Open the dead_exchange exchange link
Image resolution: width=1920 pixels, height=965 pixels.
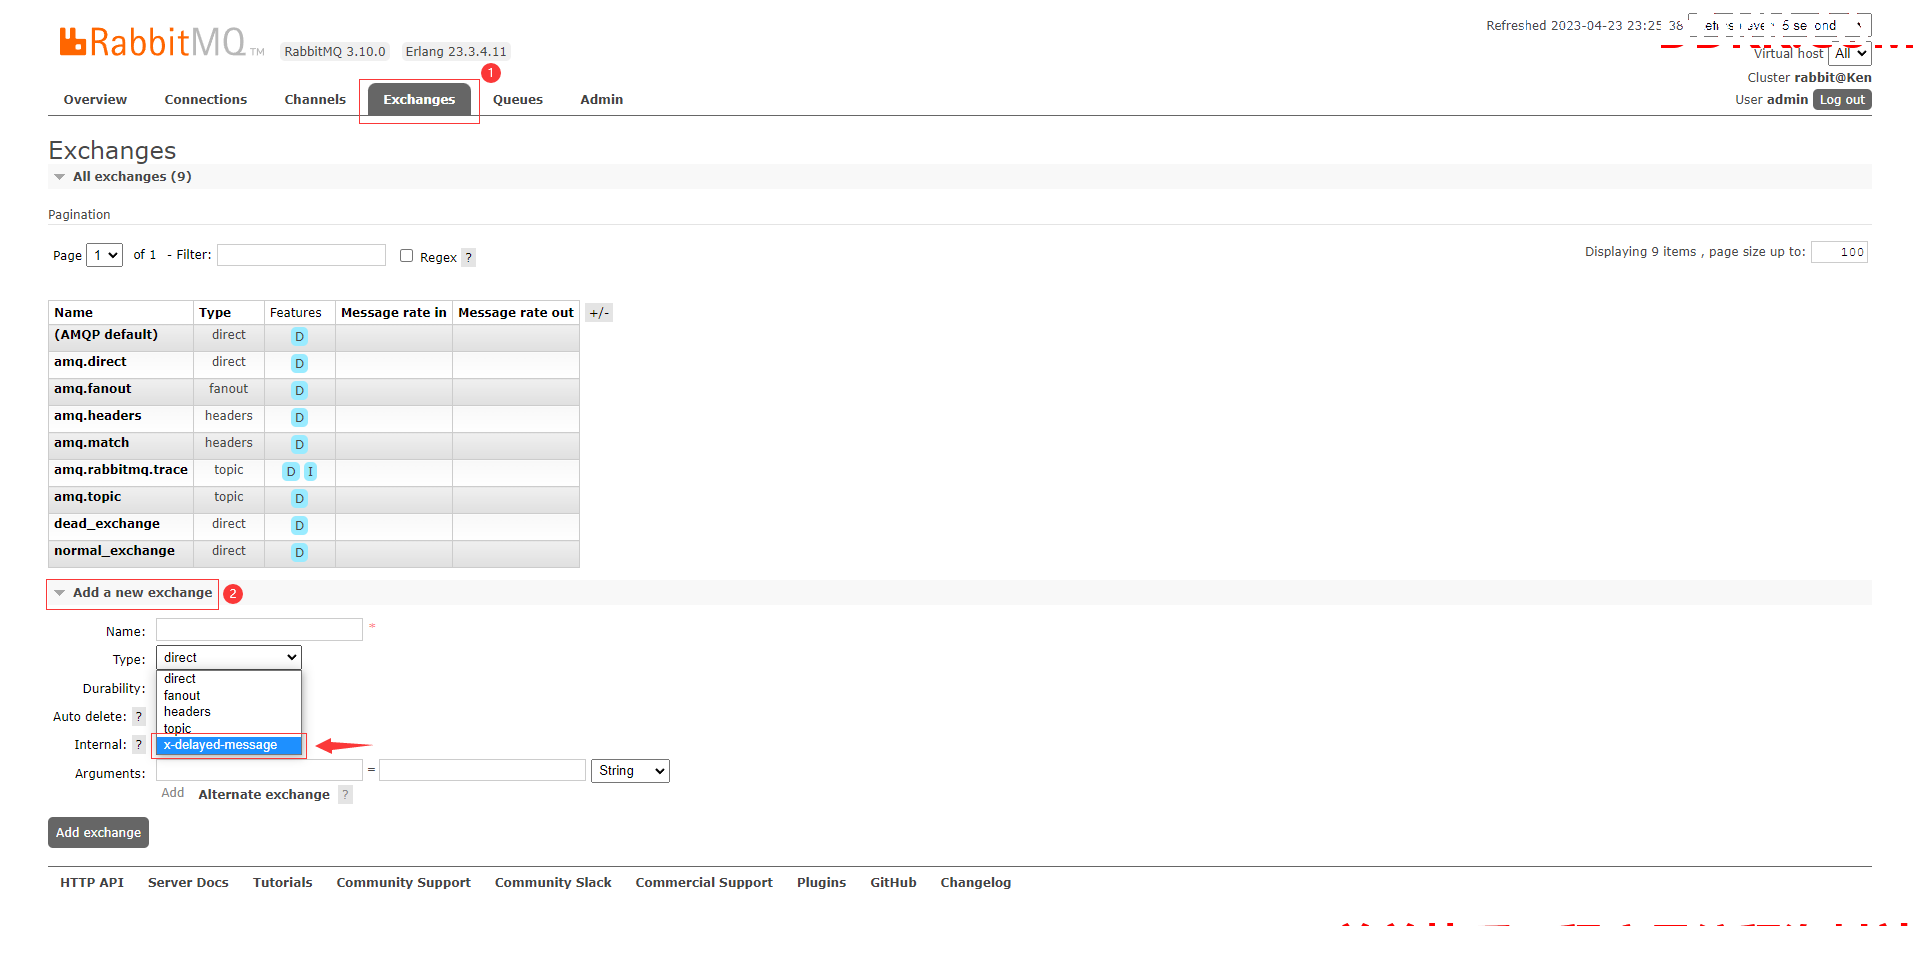pos(107,524)
